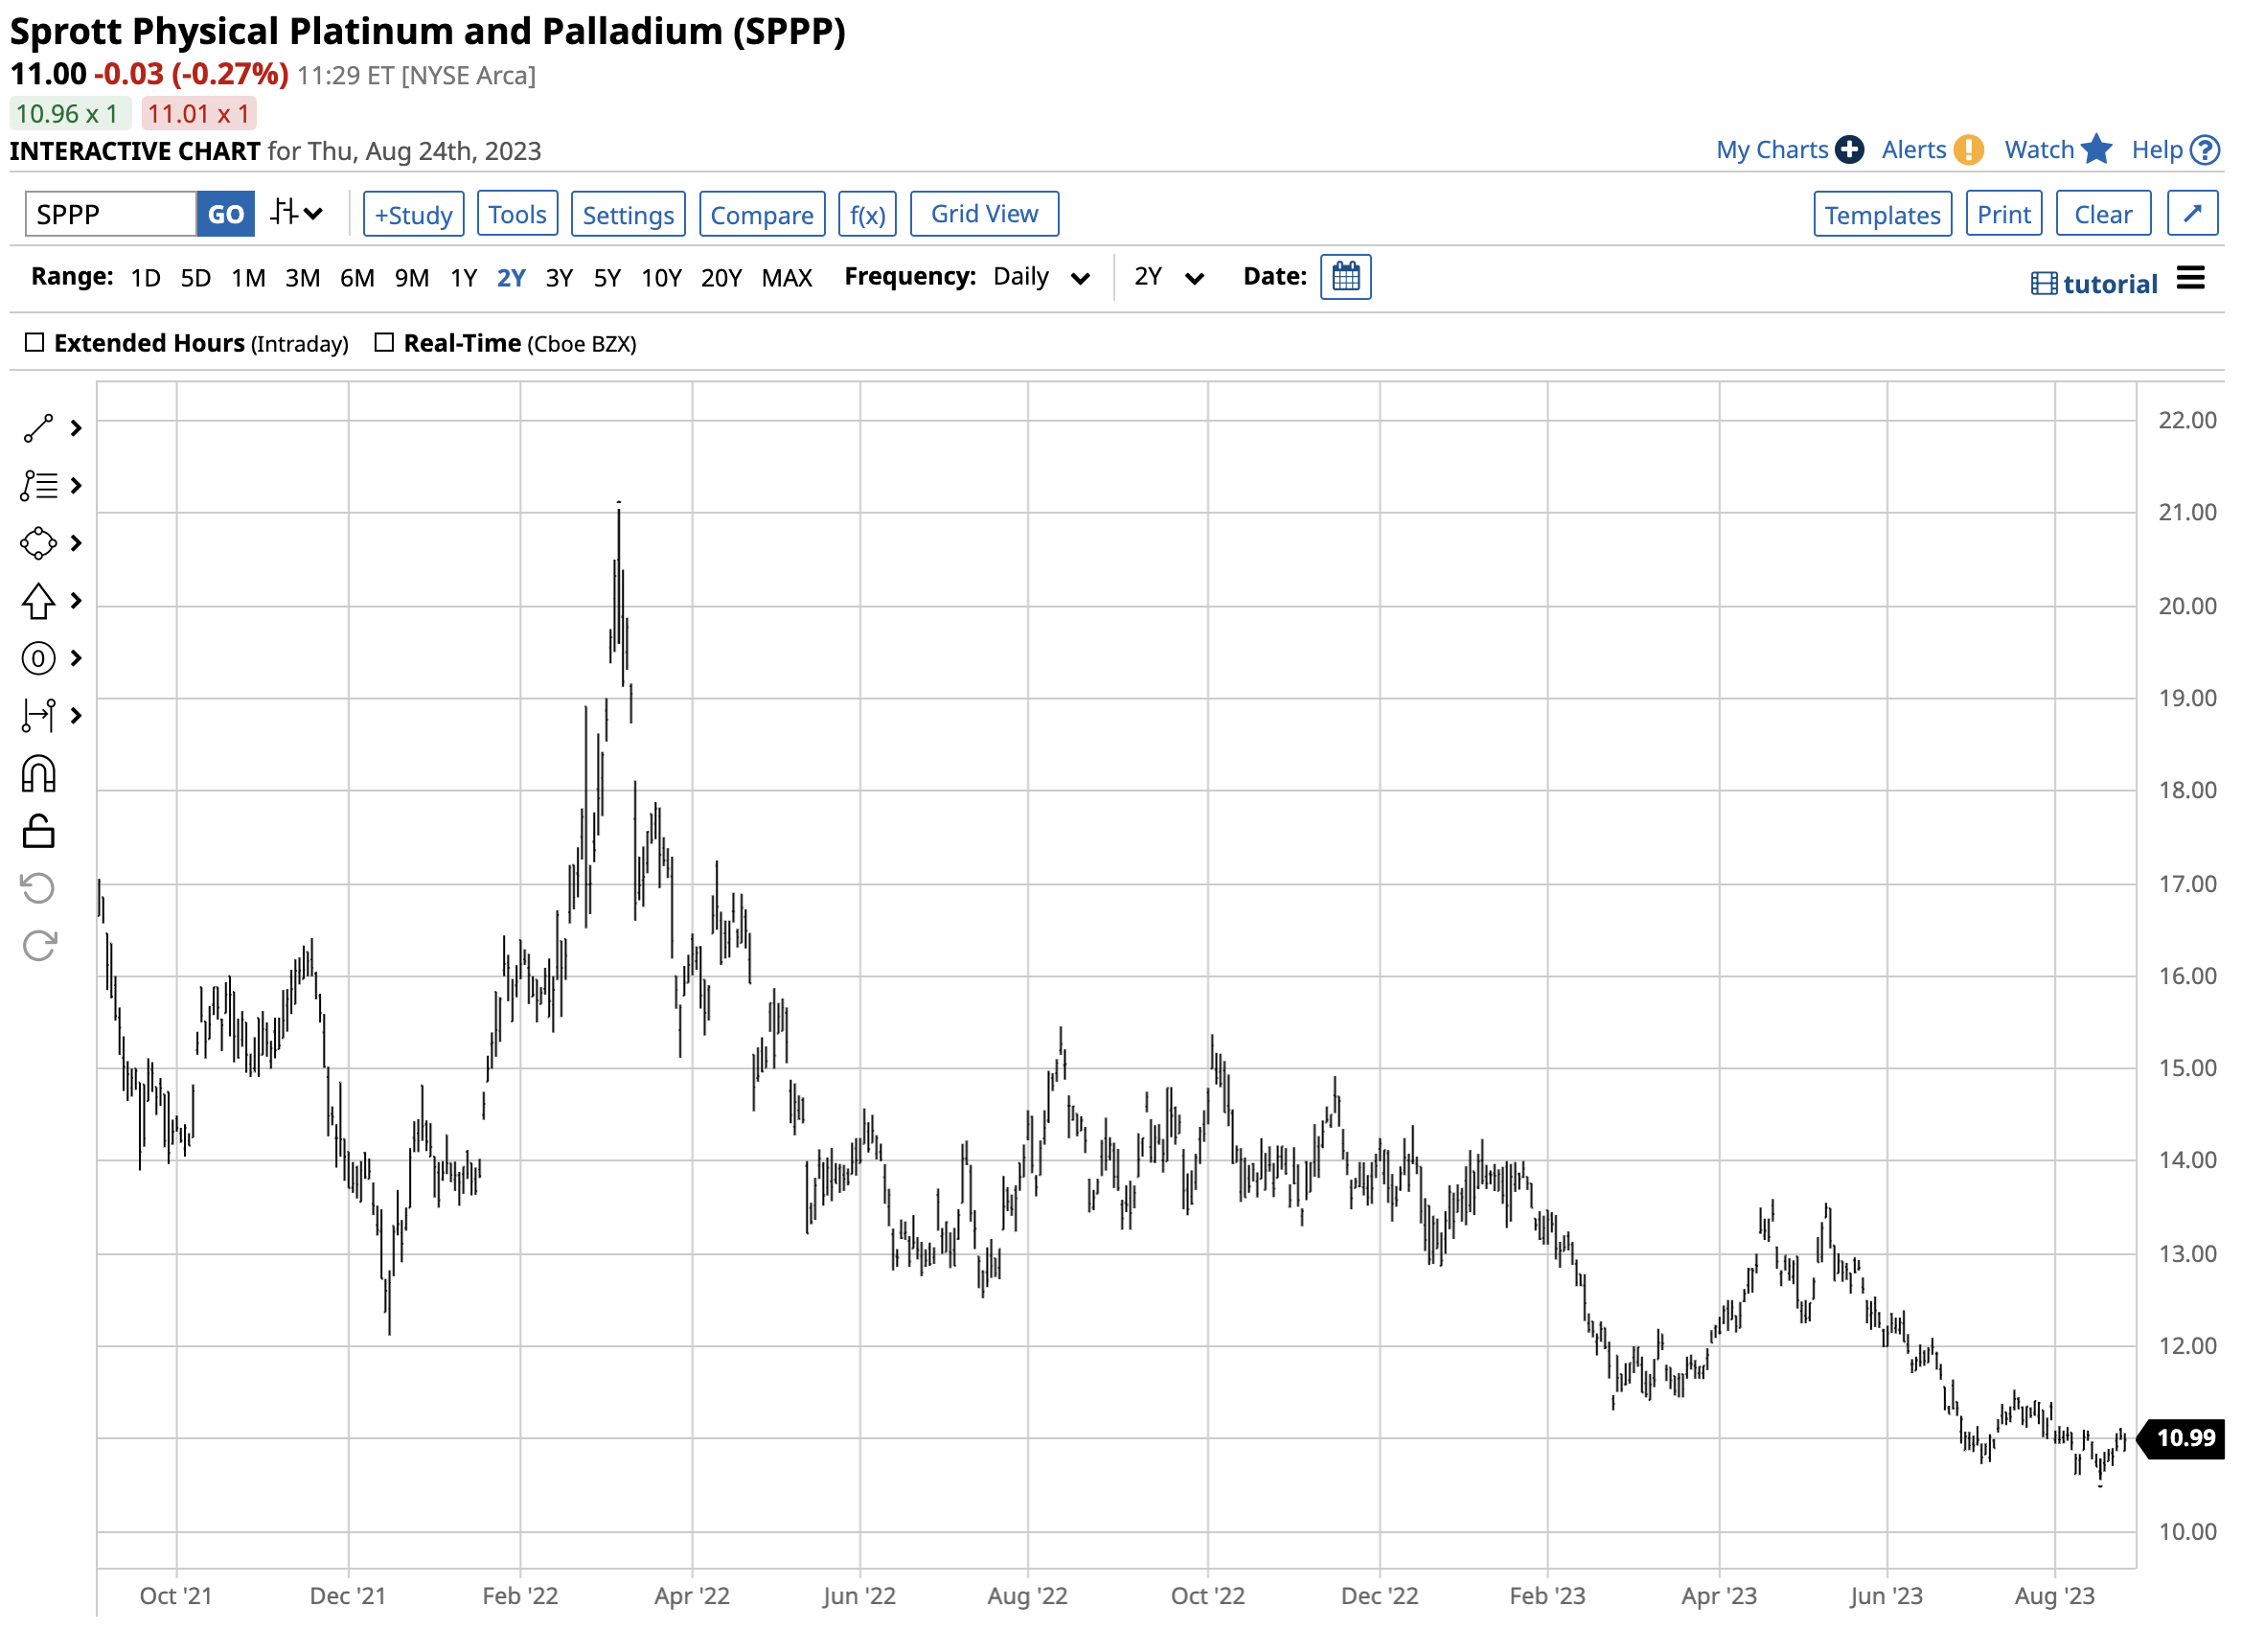Select the 1D range
The width and height of the screenshot is (2265, 1652).
pos(146,278)
